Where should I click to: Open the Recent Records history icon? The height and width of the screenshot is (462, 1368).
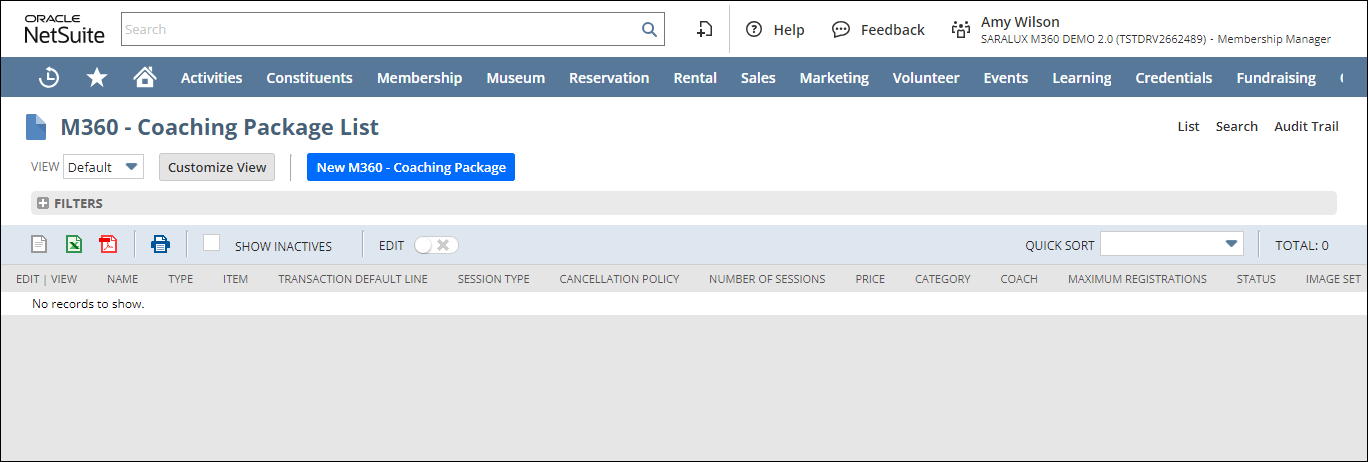pos(49,78)
